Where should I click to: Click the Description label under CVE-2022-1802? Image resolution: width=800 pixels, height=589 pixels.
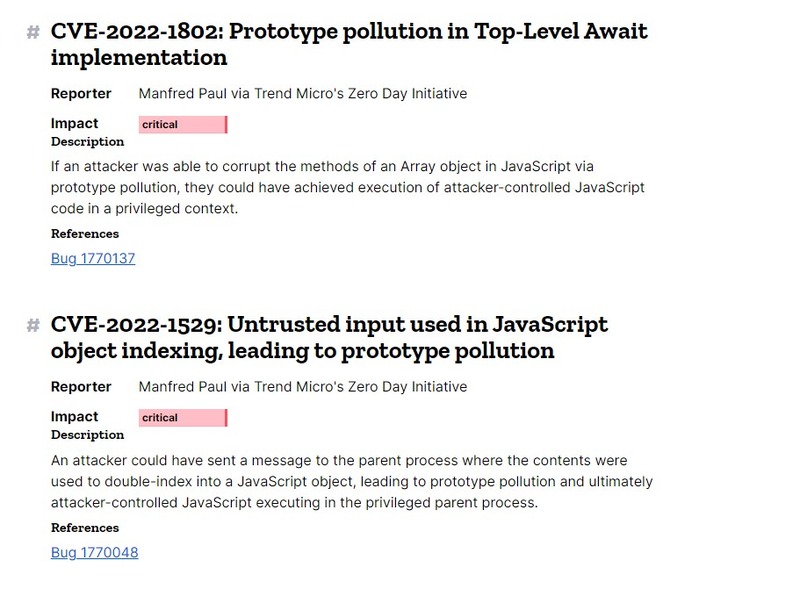pyautogui.click(x=87, y=142)
